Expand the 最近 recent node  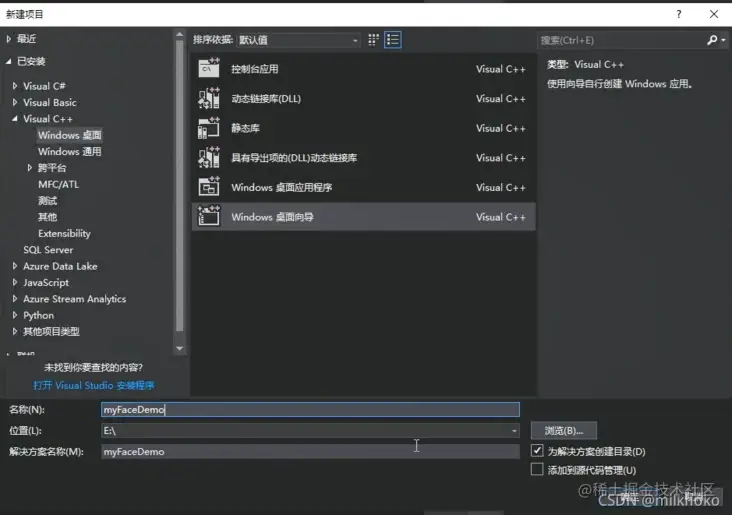[9, 39]
